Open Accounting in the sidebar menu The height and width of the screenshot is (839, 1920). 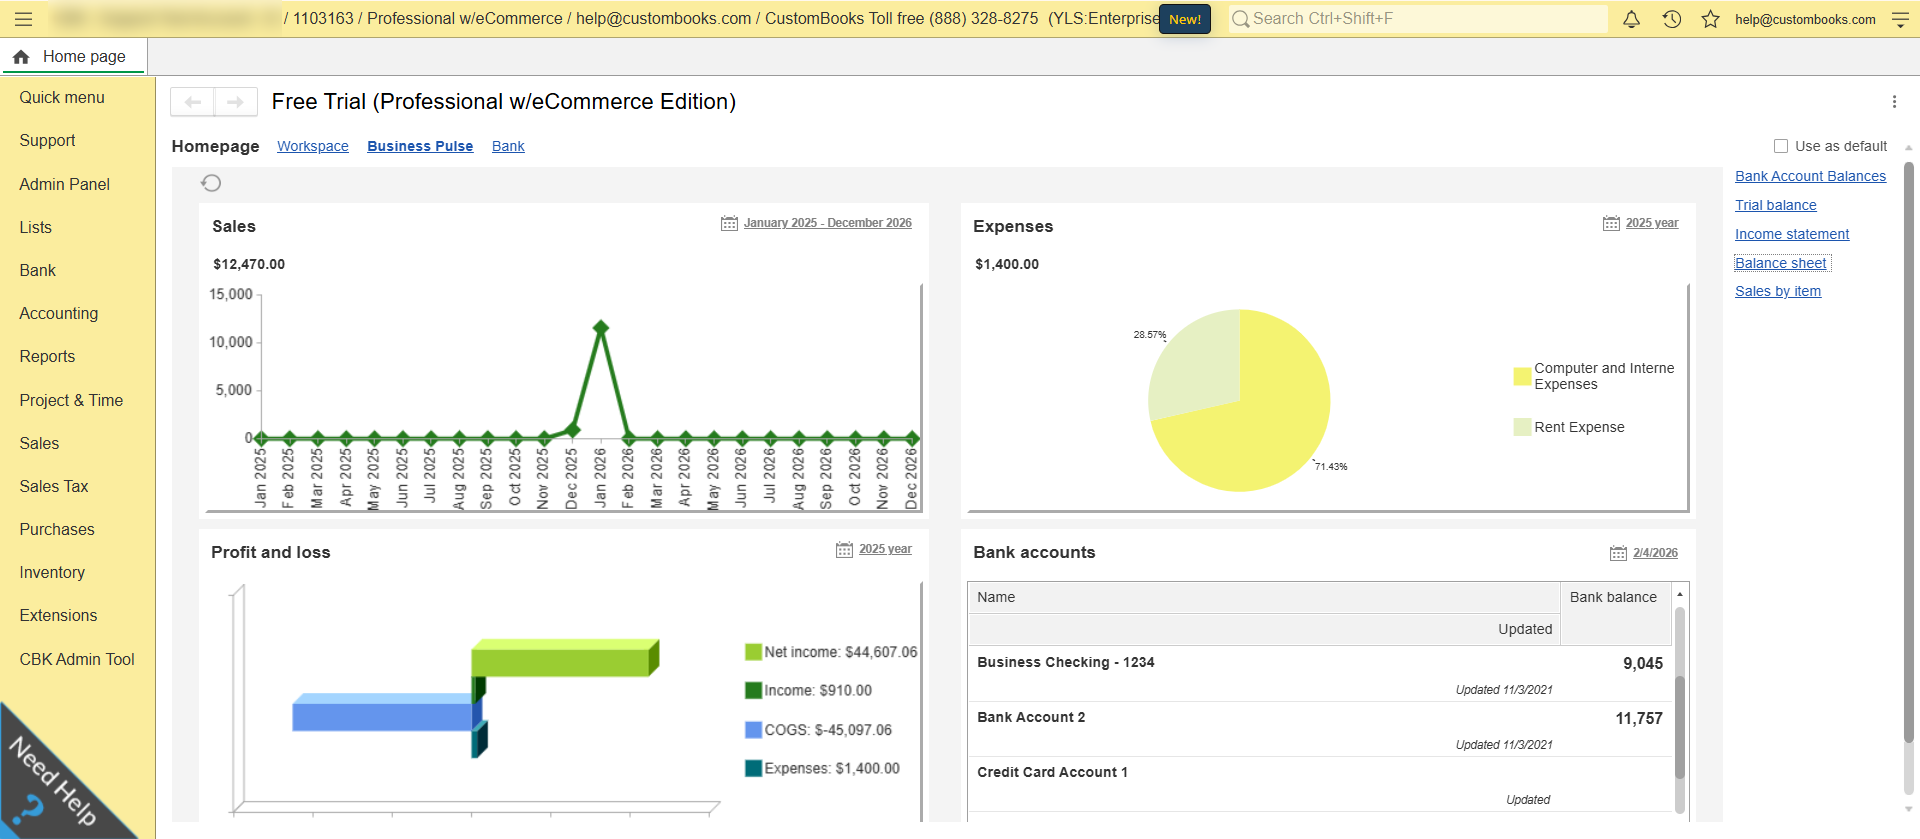click(x=59, y=313)
